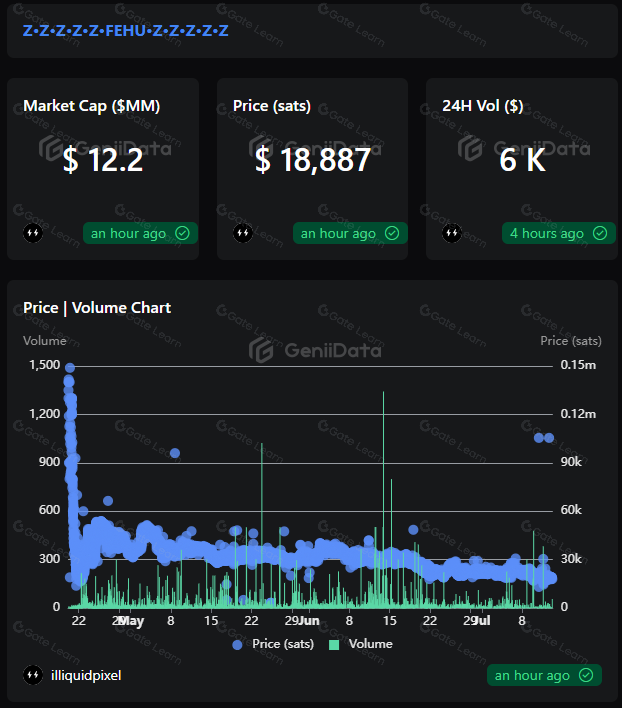The width and height of the screenshot is (622, 708).
Task: Click the Market Cap ($MM) heading
Action: click(92, 106)
